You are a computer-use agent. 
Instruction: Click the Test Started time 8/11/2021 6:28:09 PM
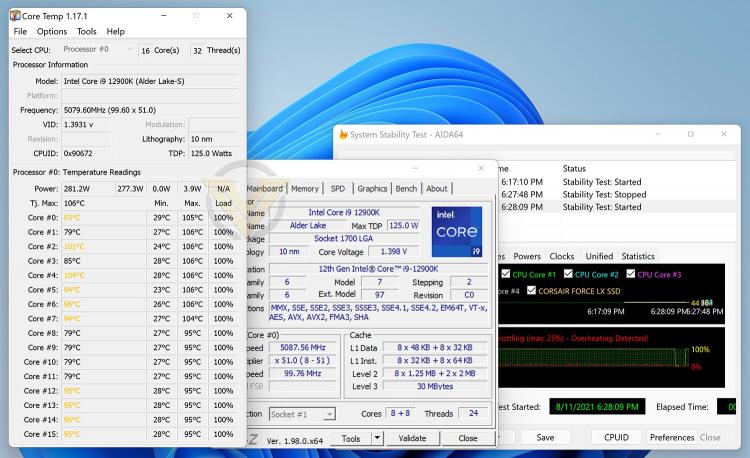[x=597, y=407]
